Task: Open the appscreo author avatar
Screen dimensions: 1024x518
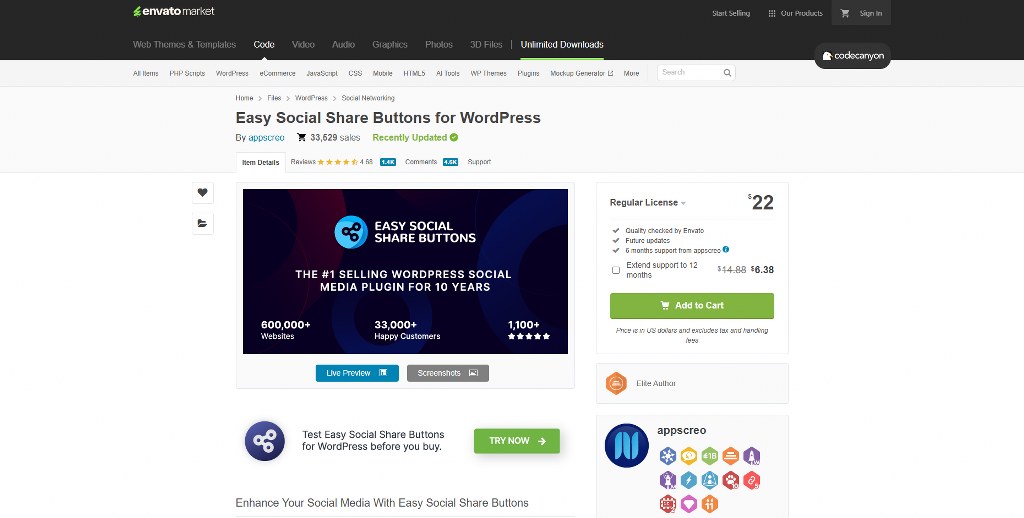Action: [627, 445]
